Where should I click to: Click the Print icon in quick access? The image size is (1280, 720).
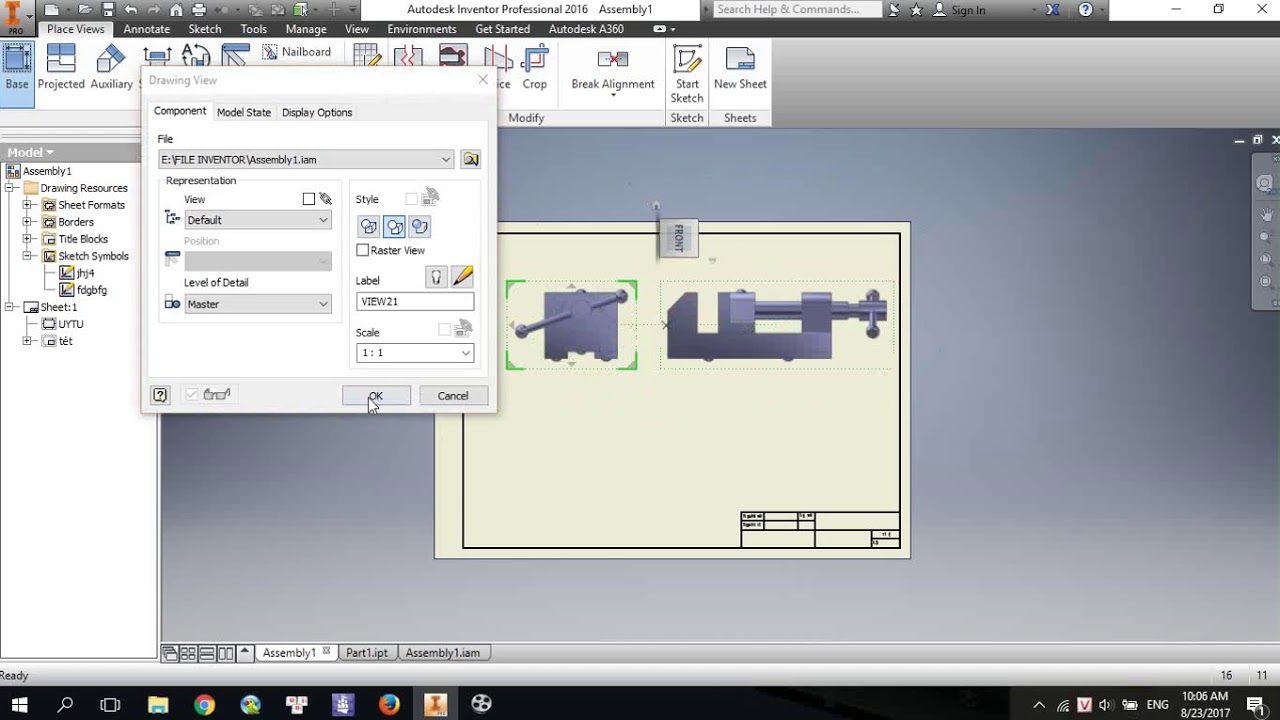coord(199,10)
